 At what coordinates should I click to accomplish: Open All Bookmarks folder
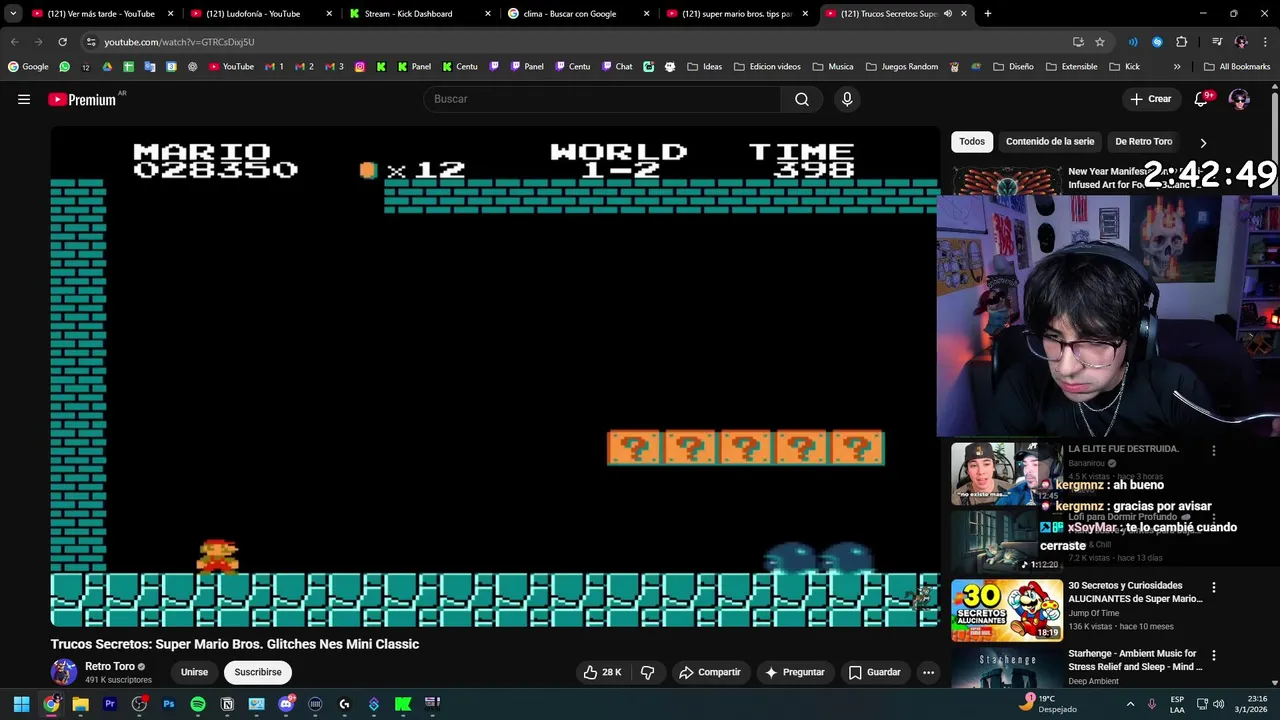[1237, 67]
